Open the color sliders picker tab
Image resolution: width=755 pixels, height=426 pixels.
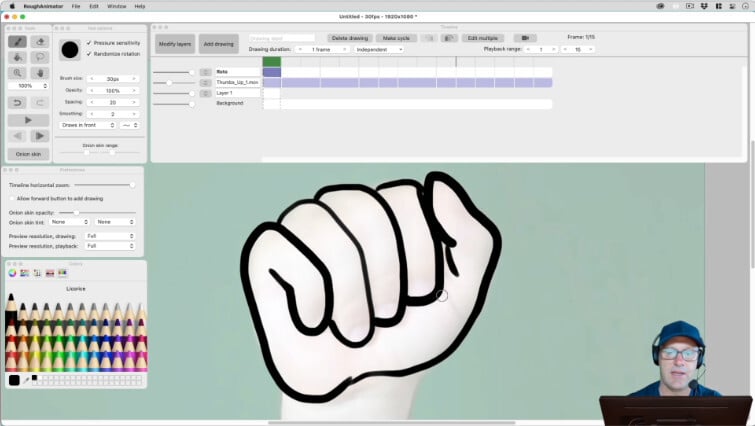click(25, 273)
